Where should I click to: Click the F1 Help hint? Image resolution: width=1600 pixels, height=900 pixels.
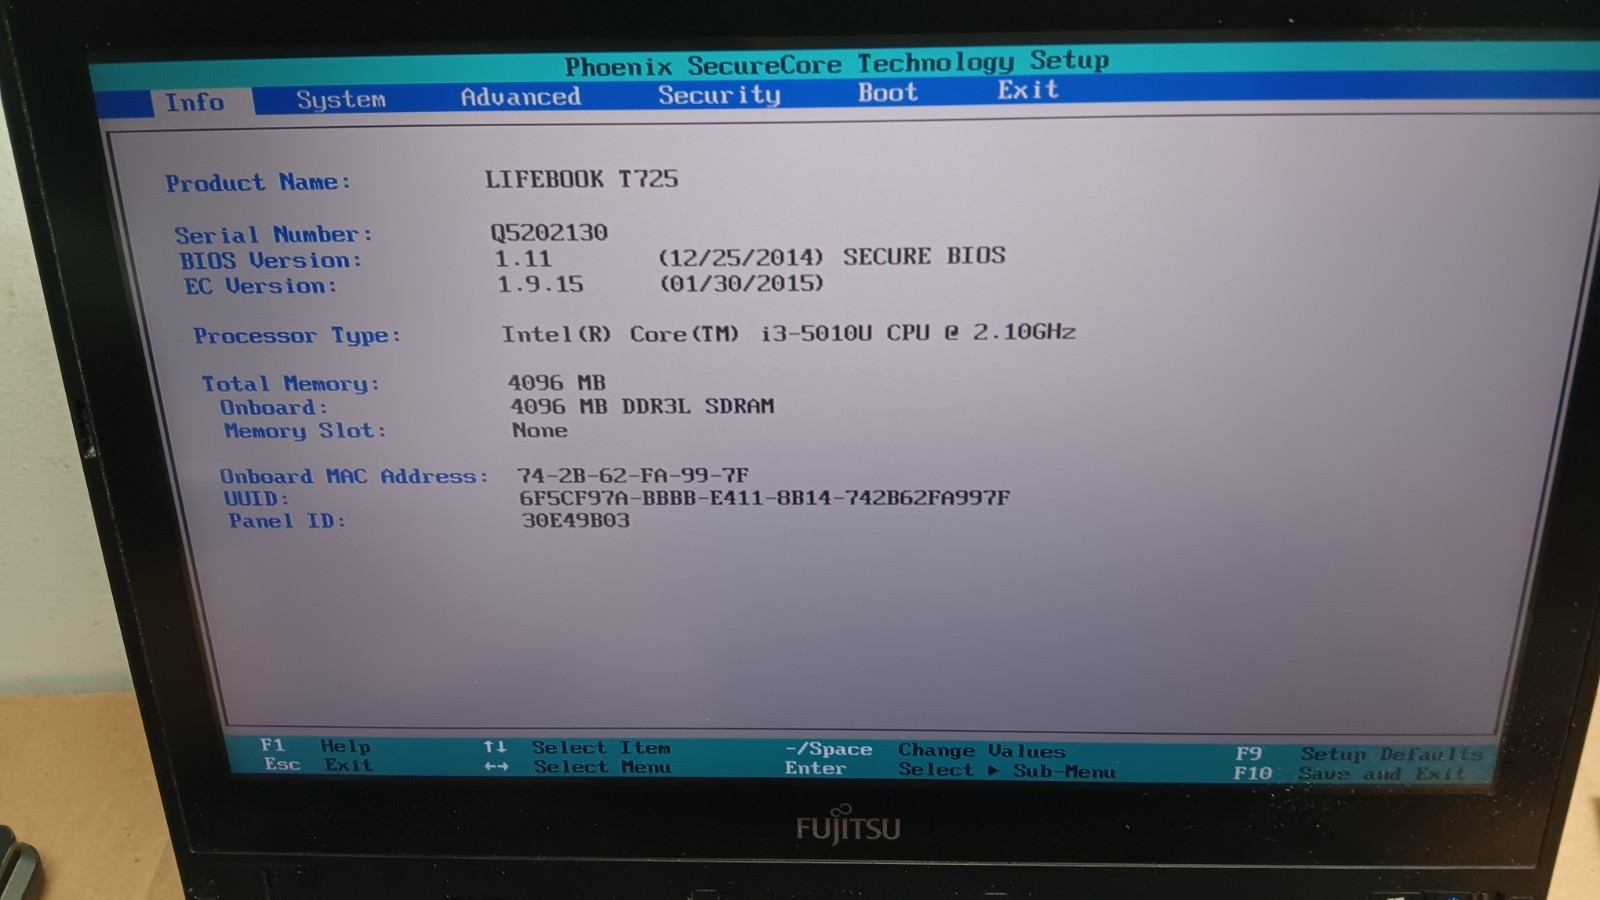316,746
